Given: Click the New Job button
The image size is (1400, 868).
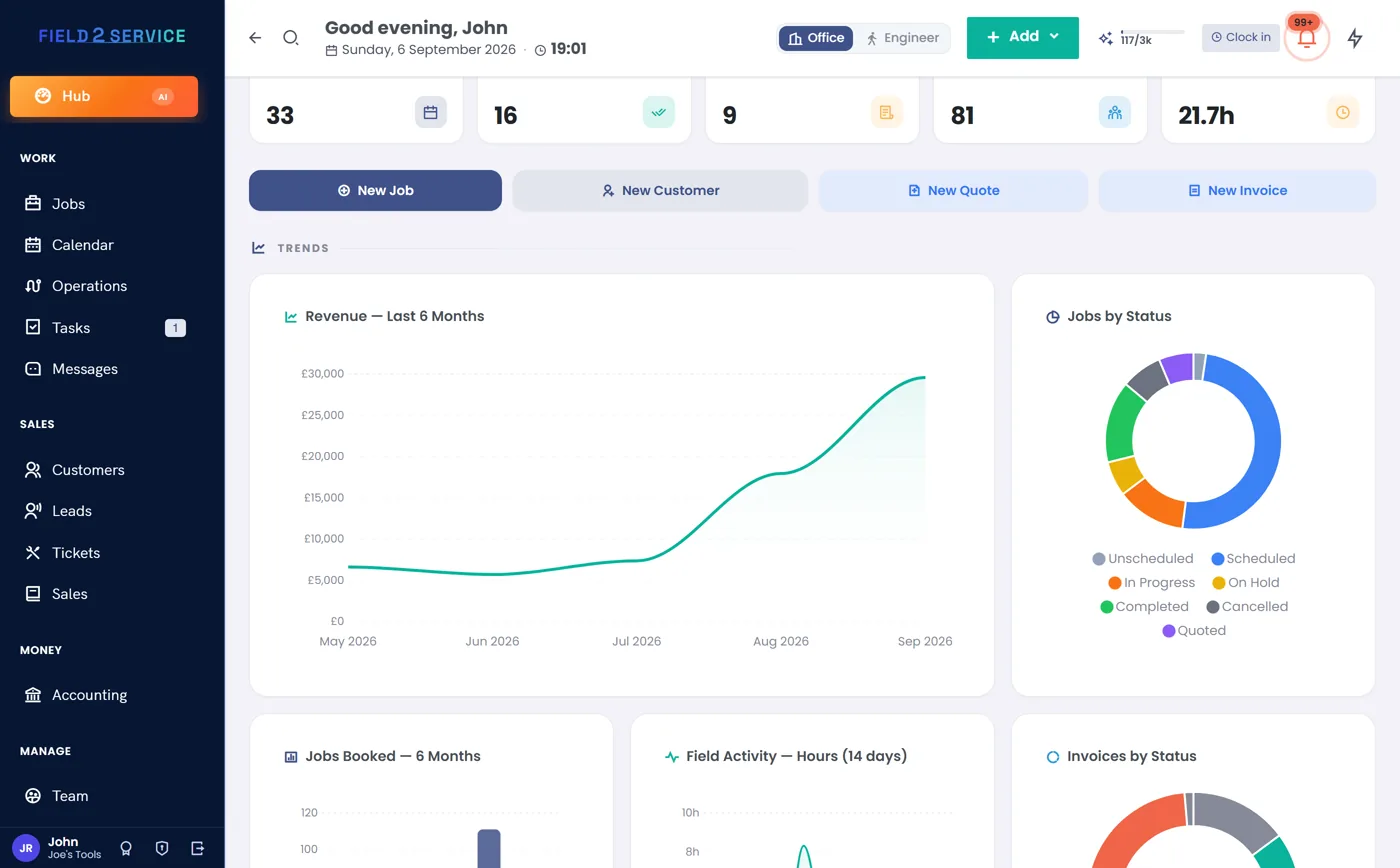Looking at the screenshot, I should click(x=375, y=190).
